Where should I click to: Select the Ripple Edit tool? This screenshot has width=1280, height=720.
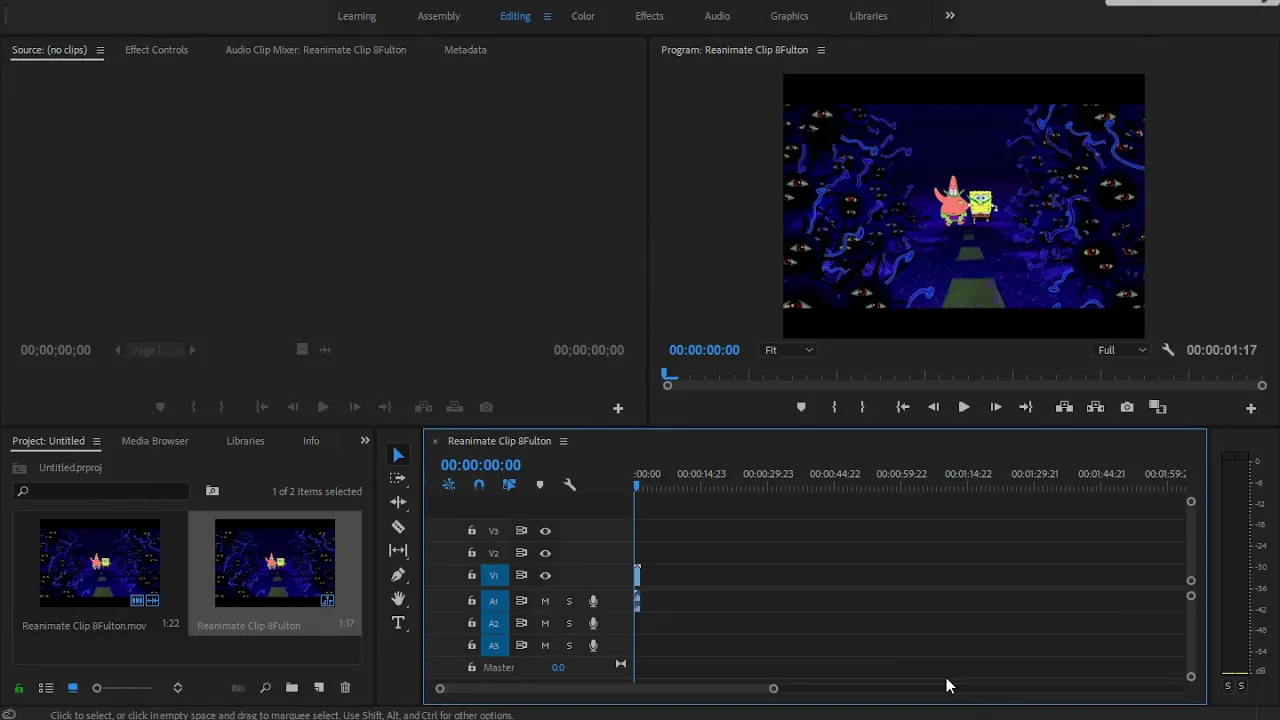pos(398,502)
